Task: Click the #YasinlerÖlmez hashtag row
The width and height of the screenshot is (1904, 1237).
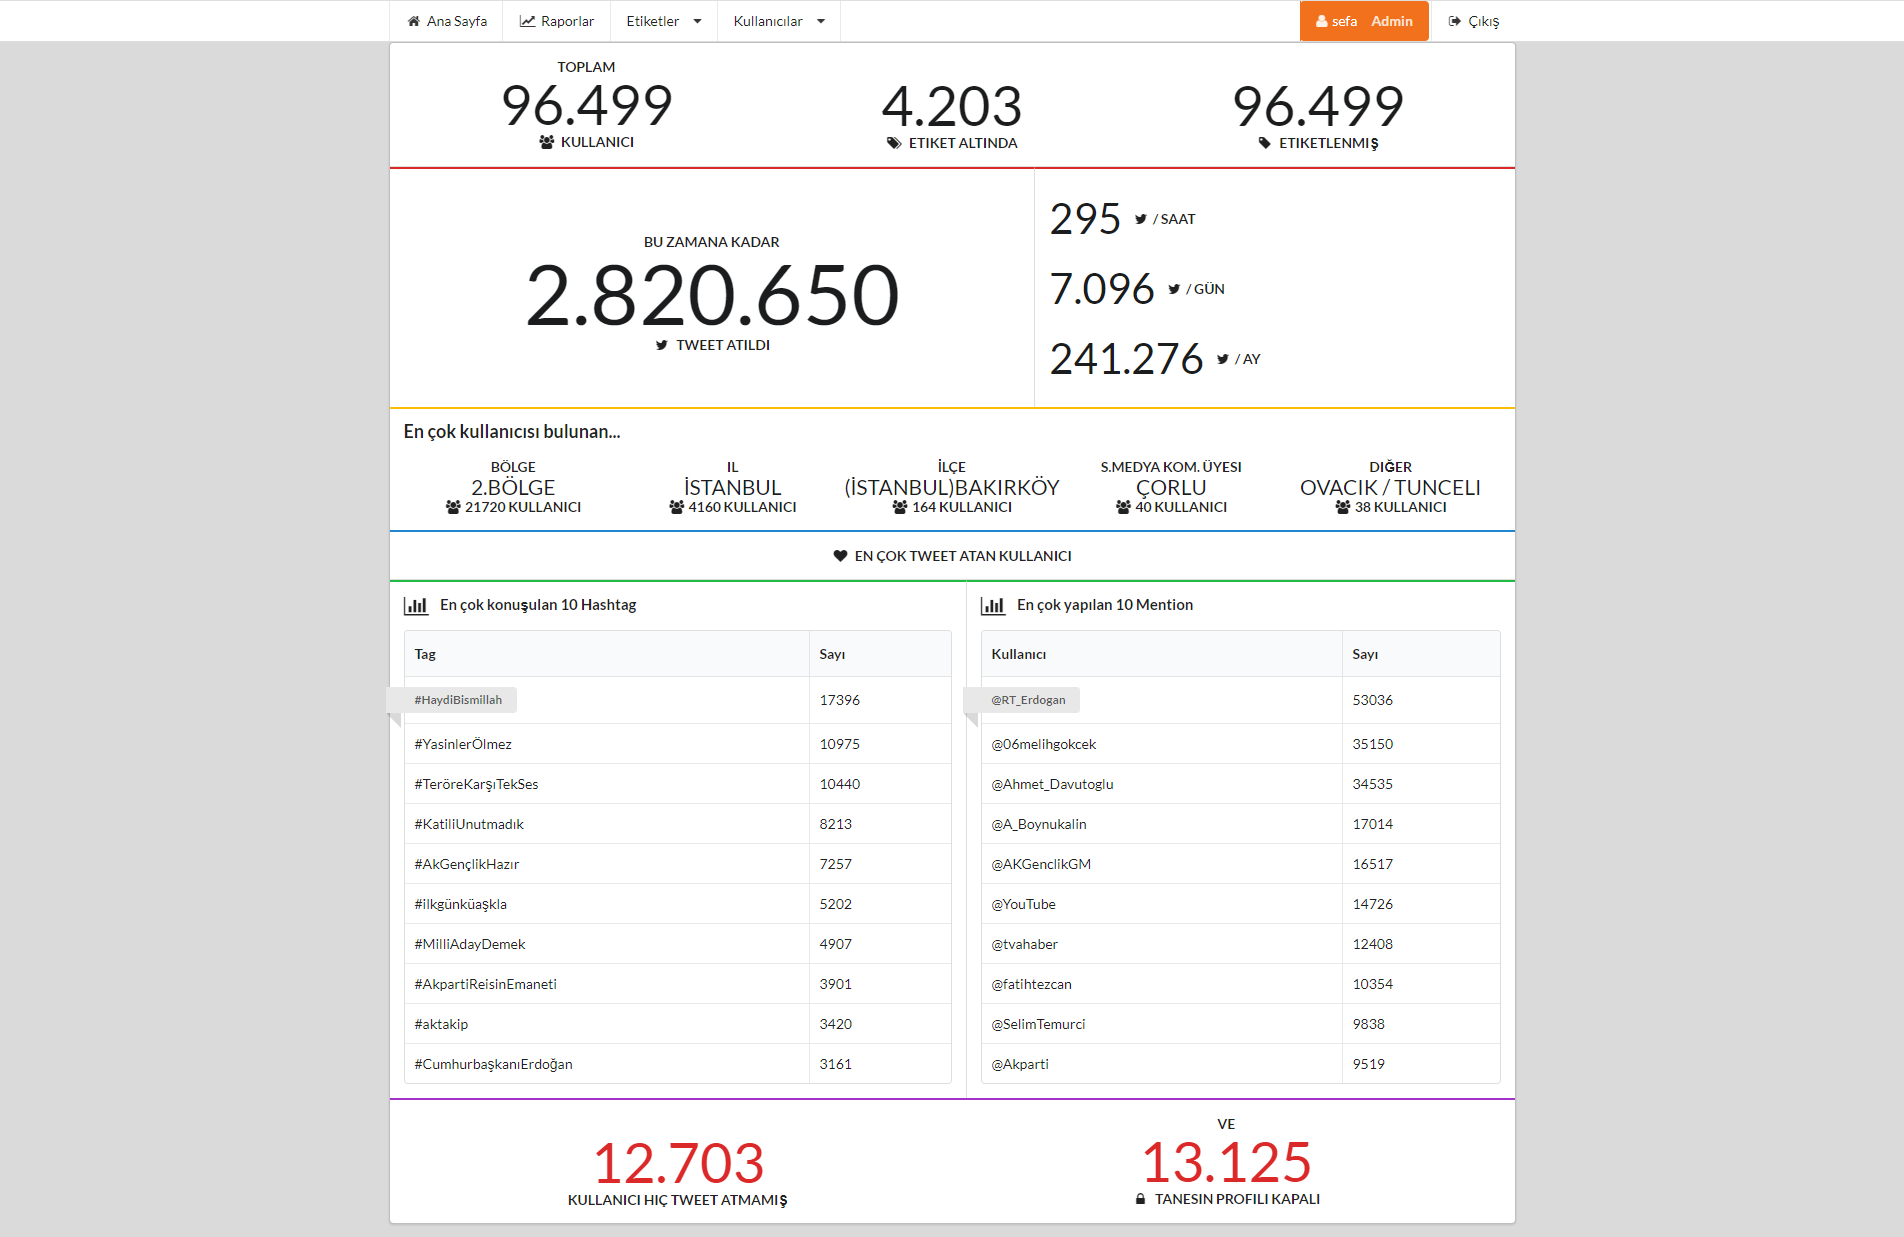Action: click(x=677, y=744)
